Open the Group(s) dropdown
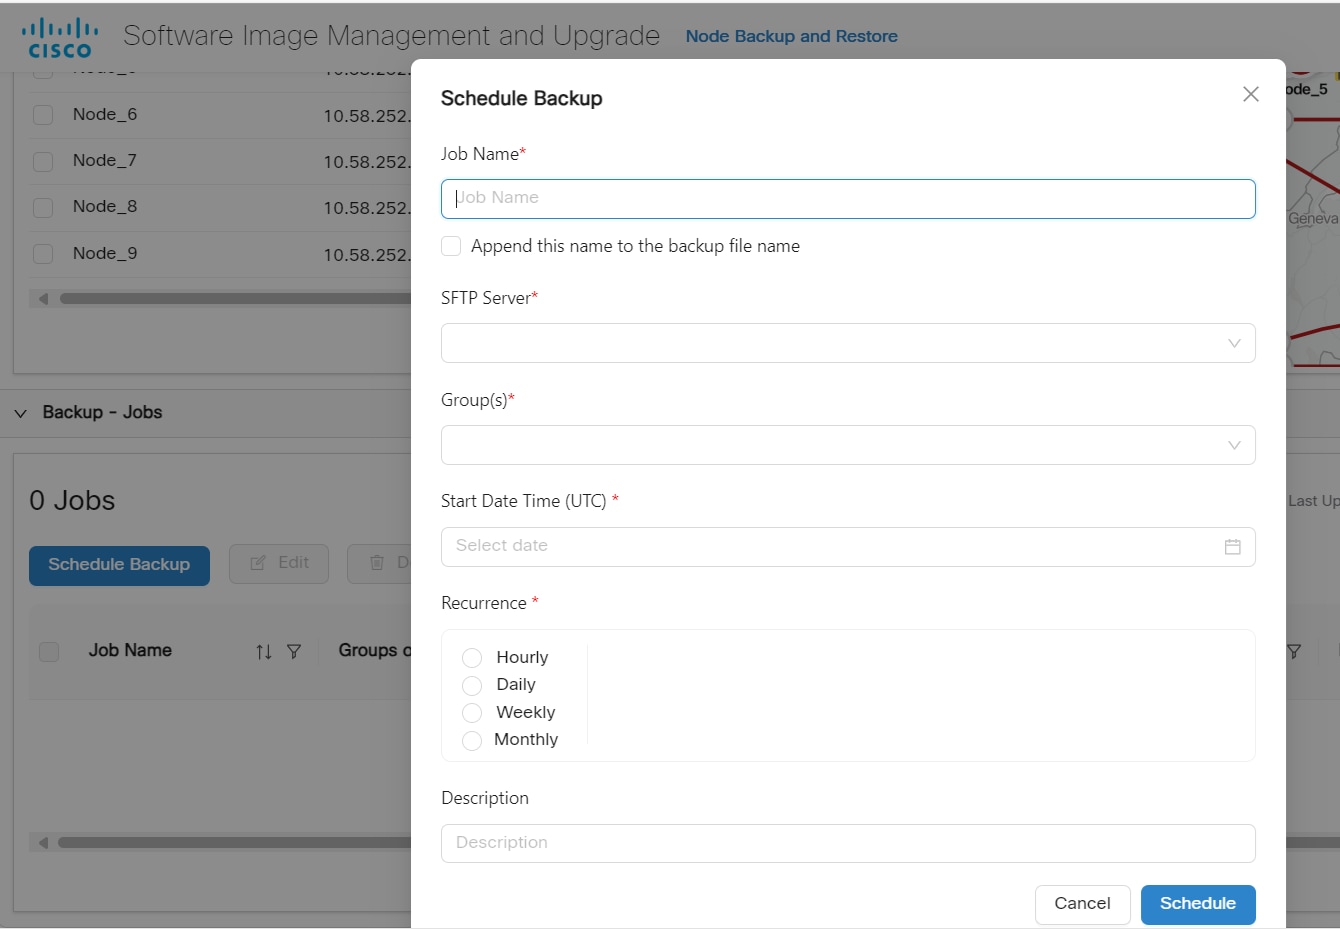Viewport: 1340px width, 929px height. point(848,445)
